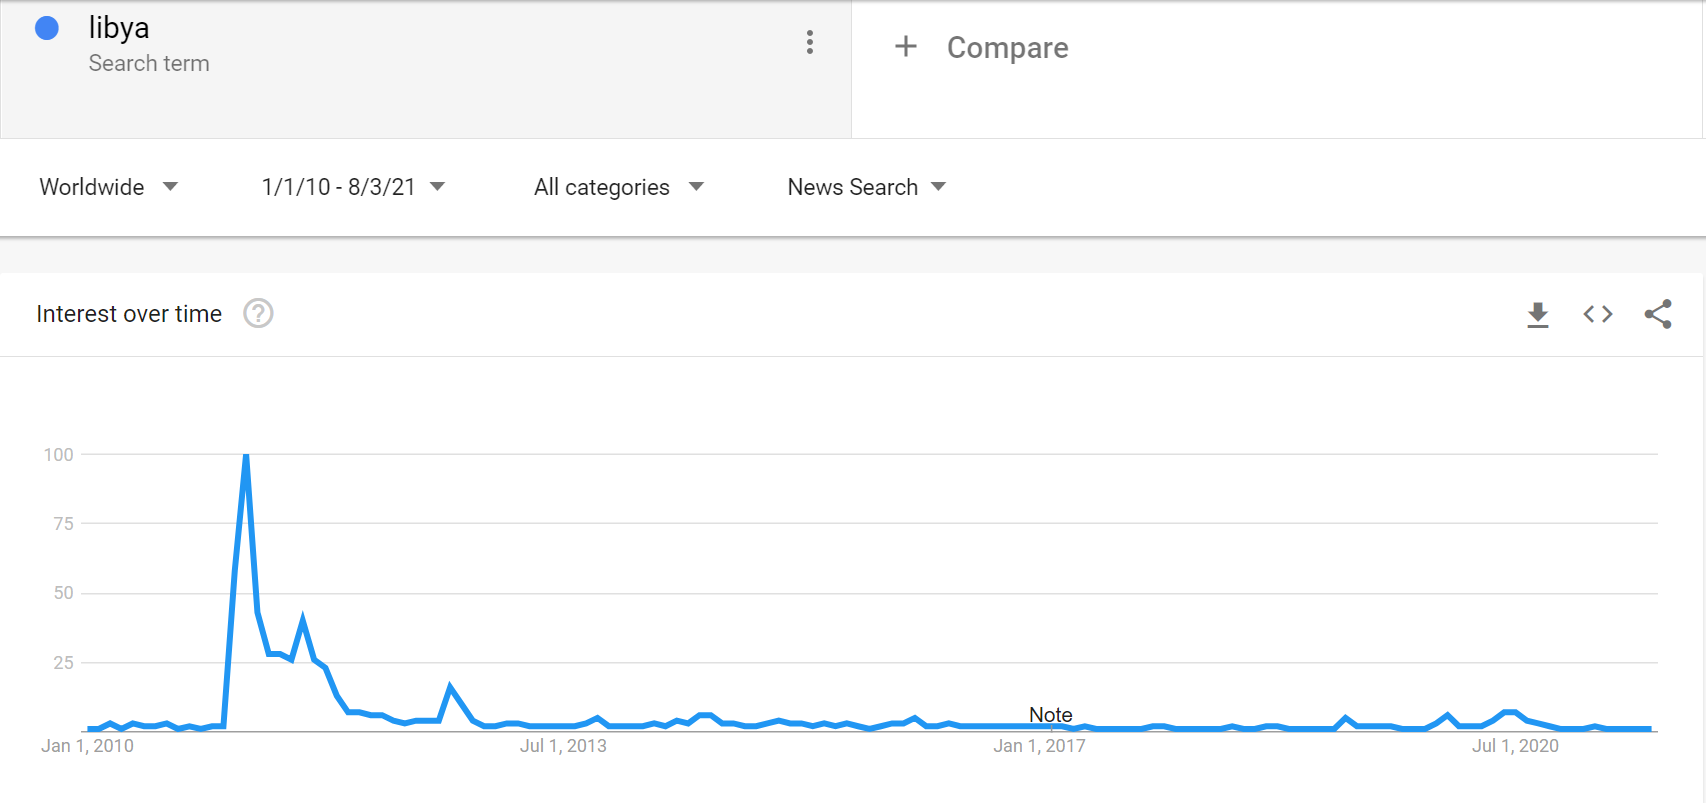Screen dimensions: 1706x803
Task: Change search type via News Search dropdown
Action: [x=865, y=186]
